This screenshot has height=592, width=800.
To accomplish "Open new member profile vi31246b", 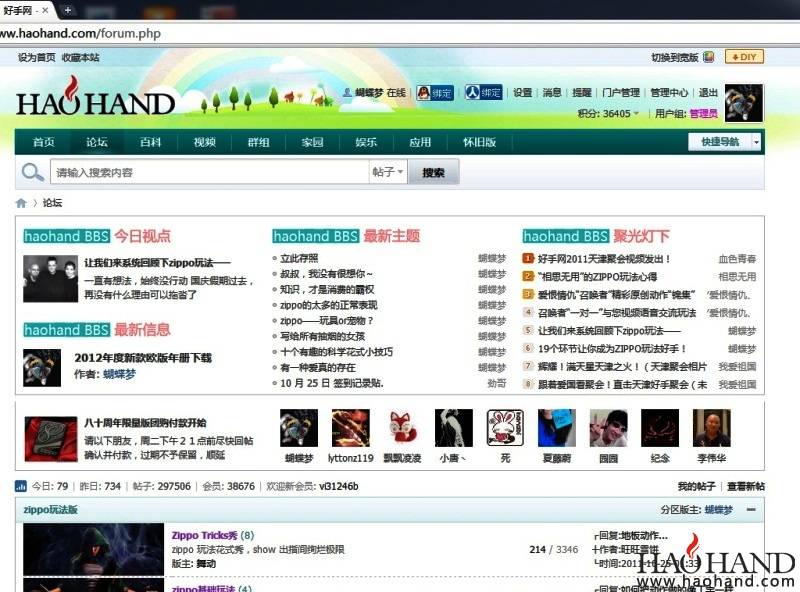I will pos(339,486).
